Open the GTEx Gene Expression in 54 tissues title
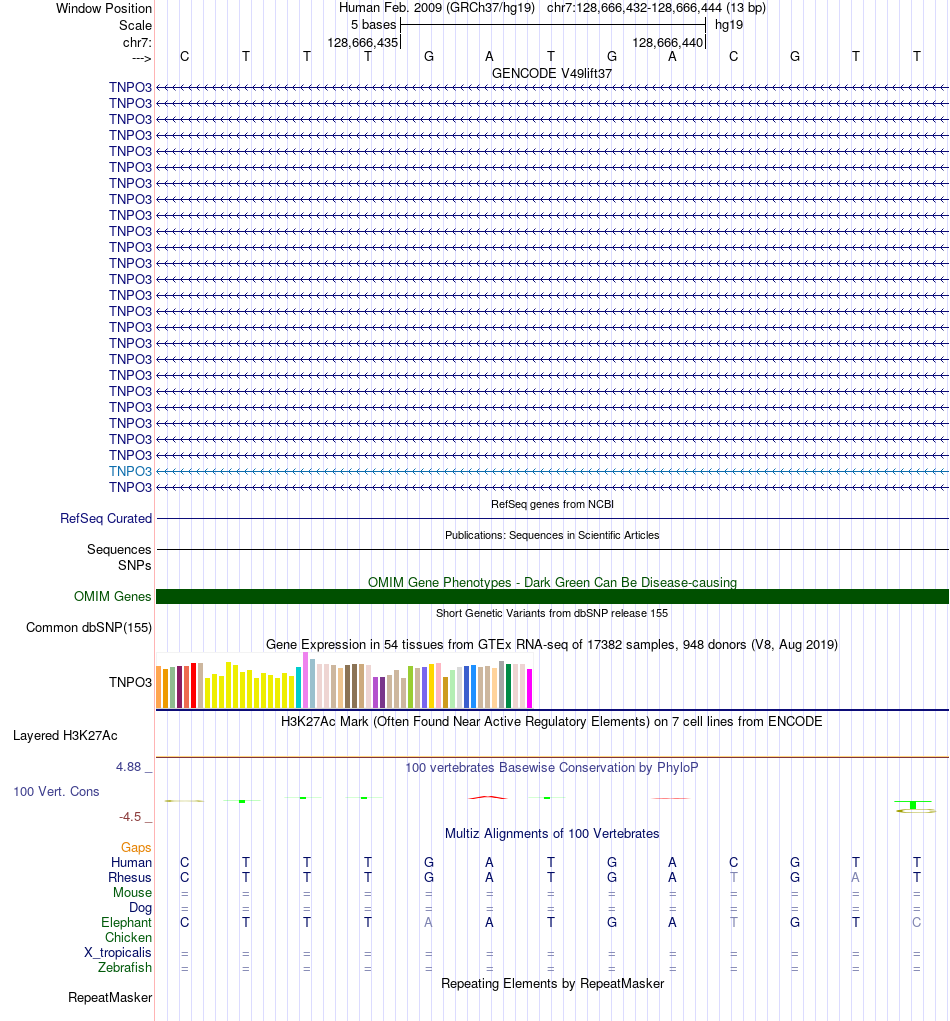Screen dimensions: 950x1021 552,644
